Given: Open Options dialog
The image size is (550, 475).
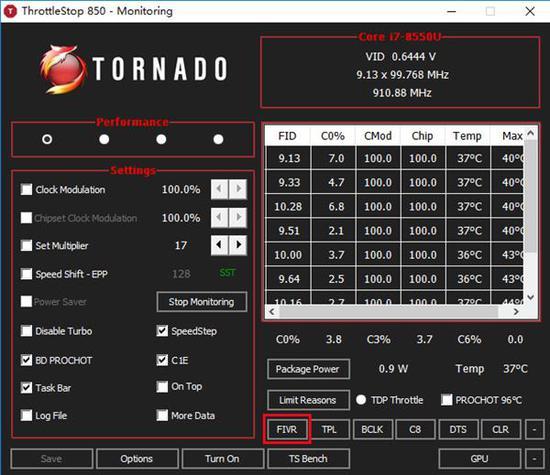Looking at the screenshot, I should coord(137,459).
